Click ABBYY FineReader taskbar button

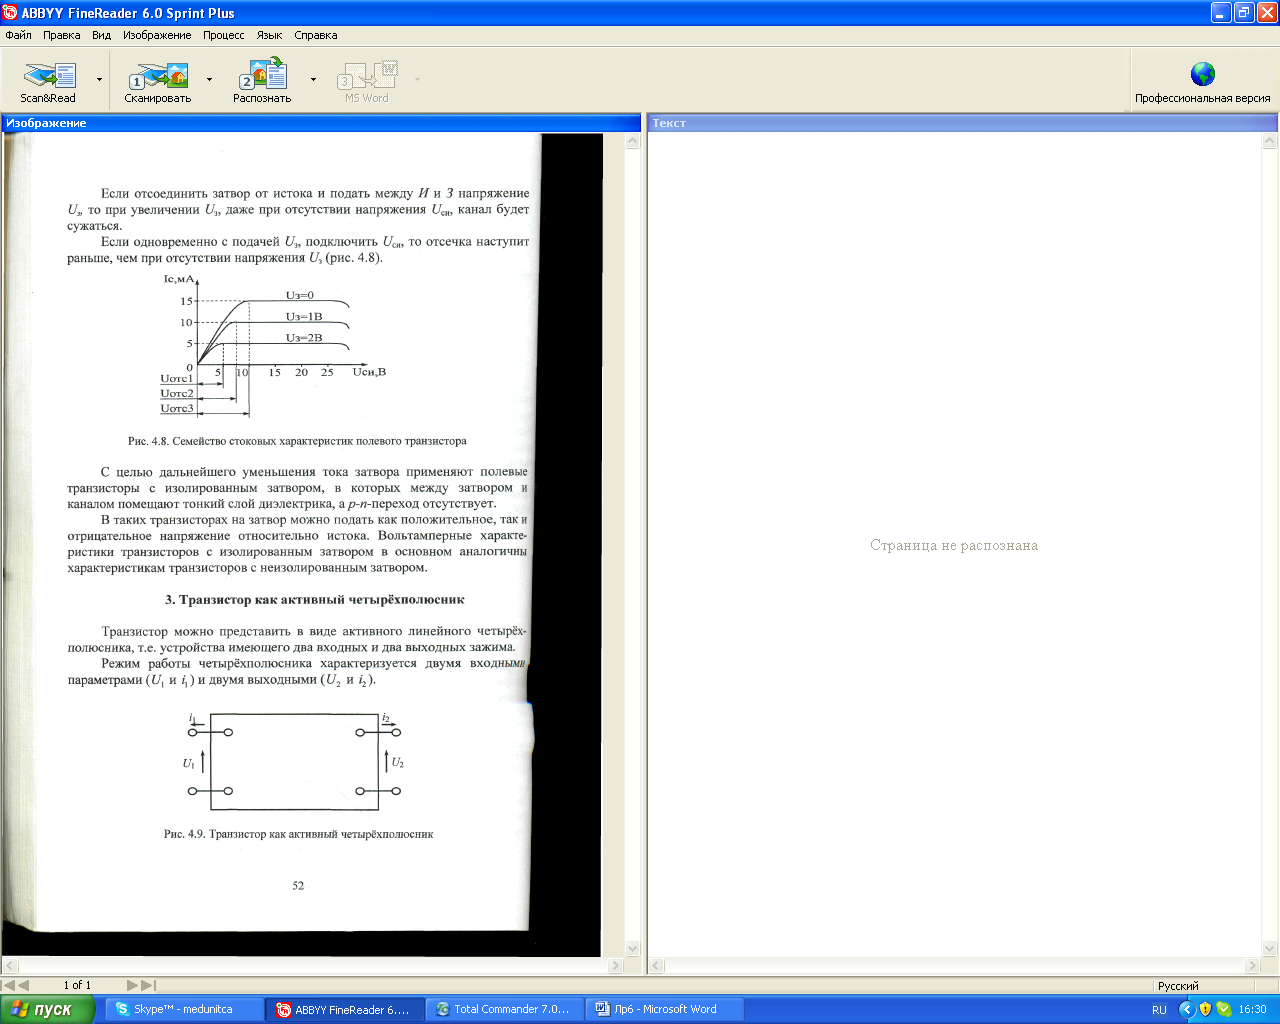point(345,1009)
